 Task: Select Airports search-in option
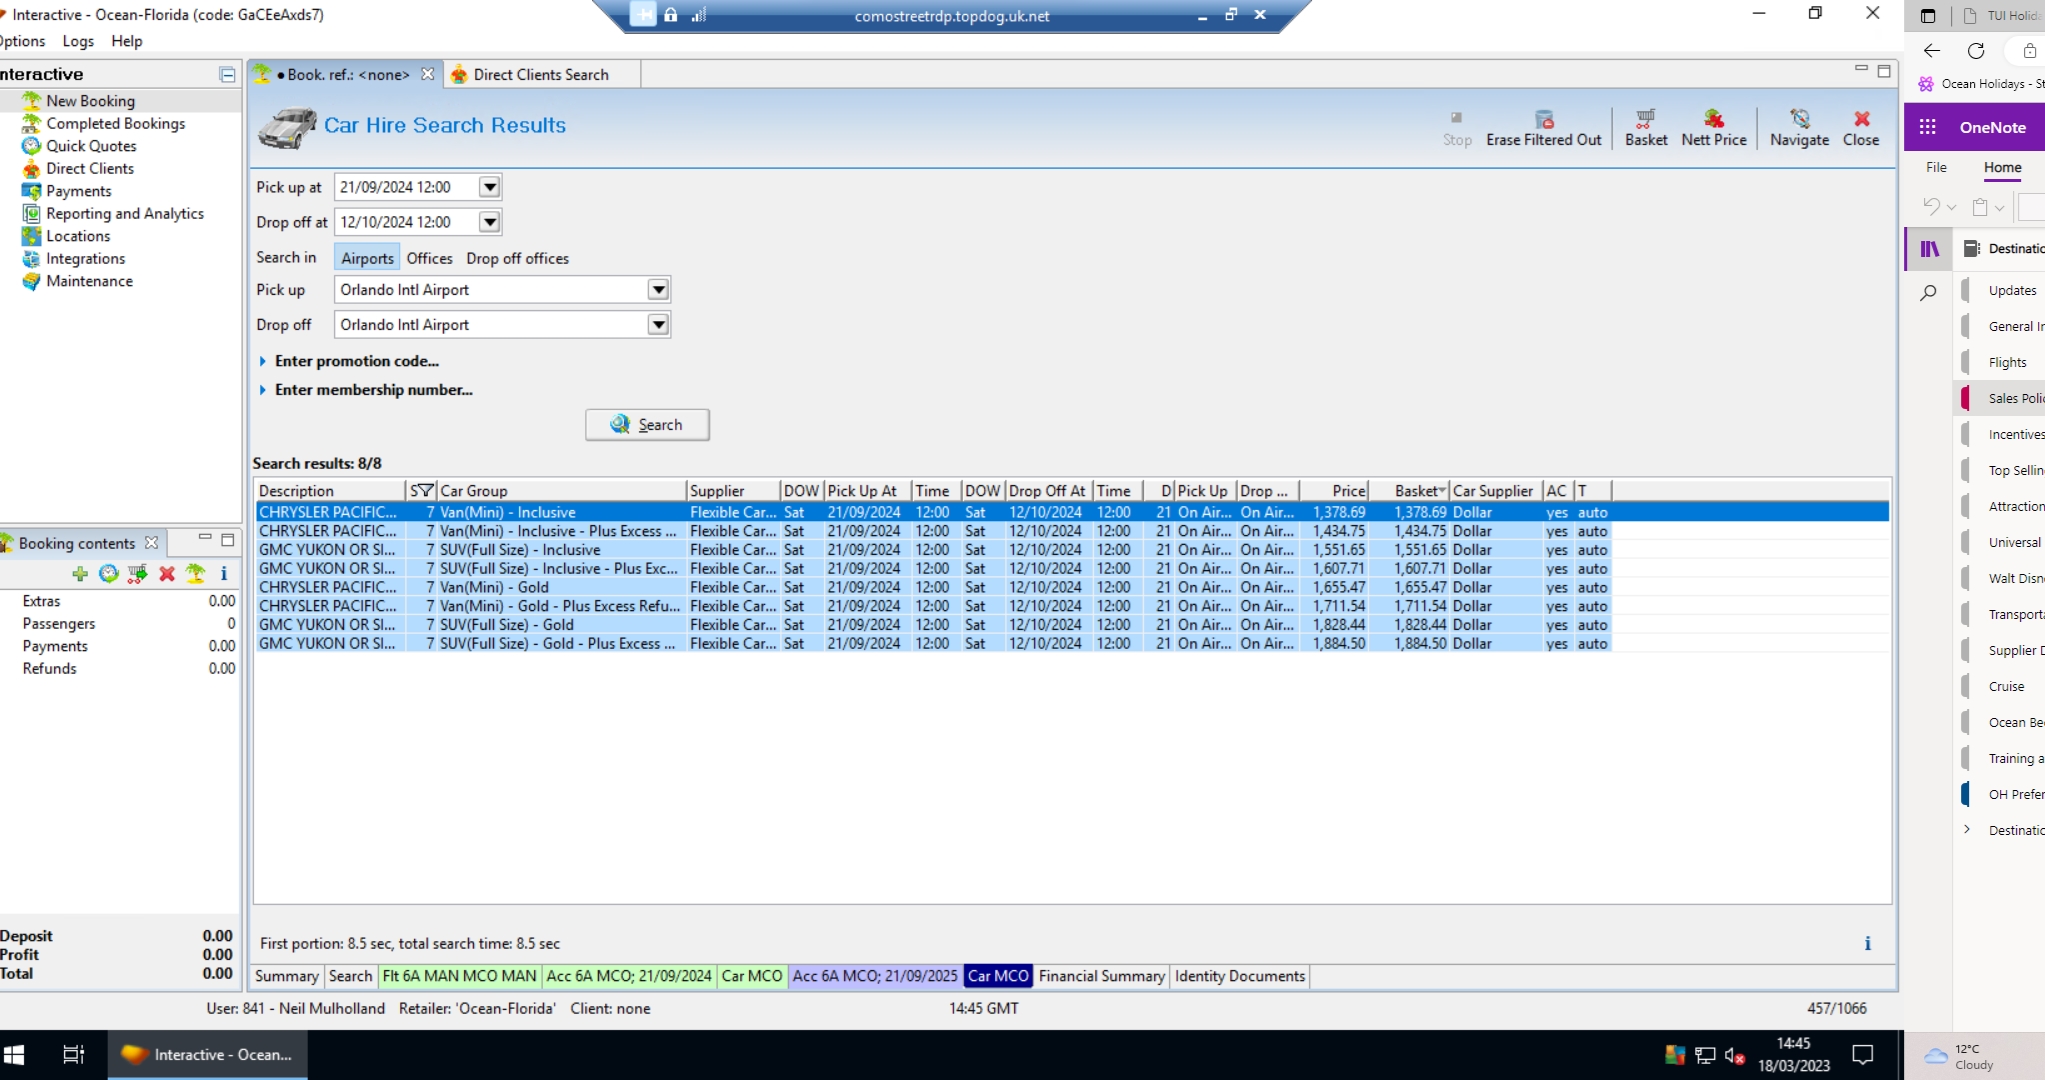click(367, 258)
